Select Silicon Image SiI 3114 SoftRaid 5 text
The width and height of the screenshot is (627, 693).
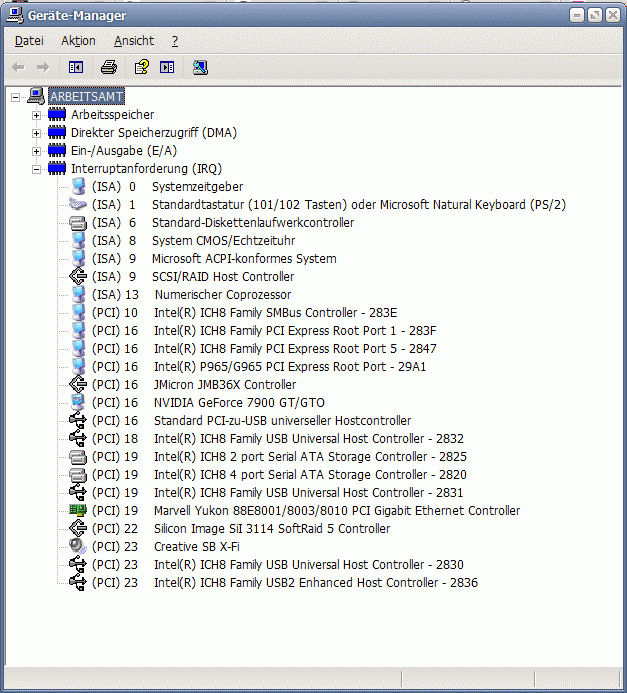pos(272,529)
